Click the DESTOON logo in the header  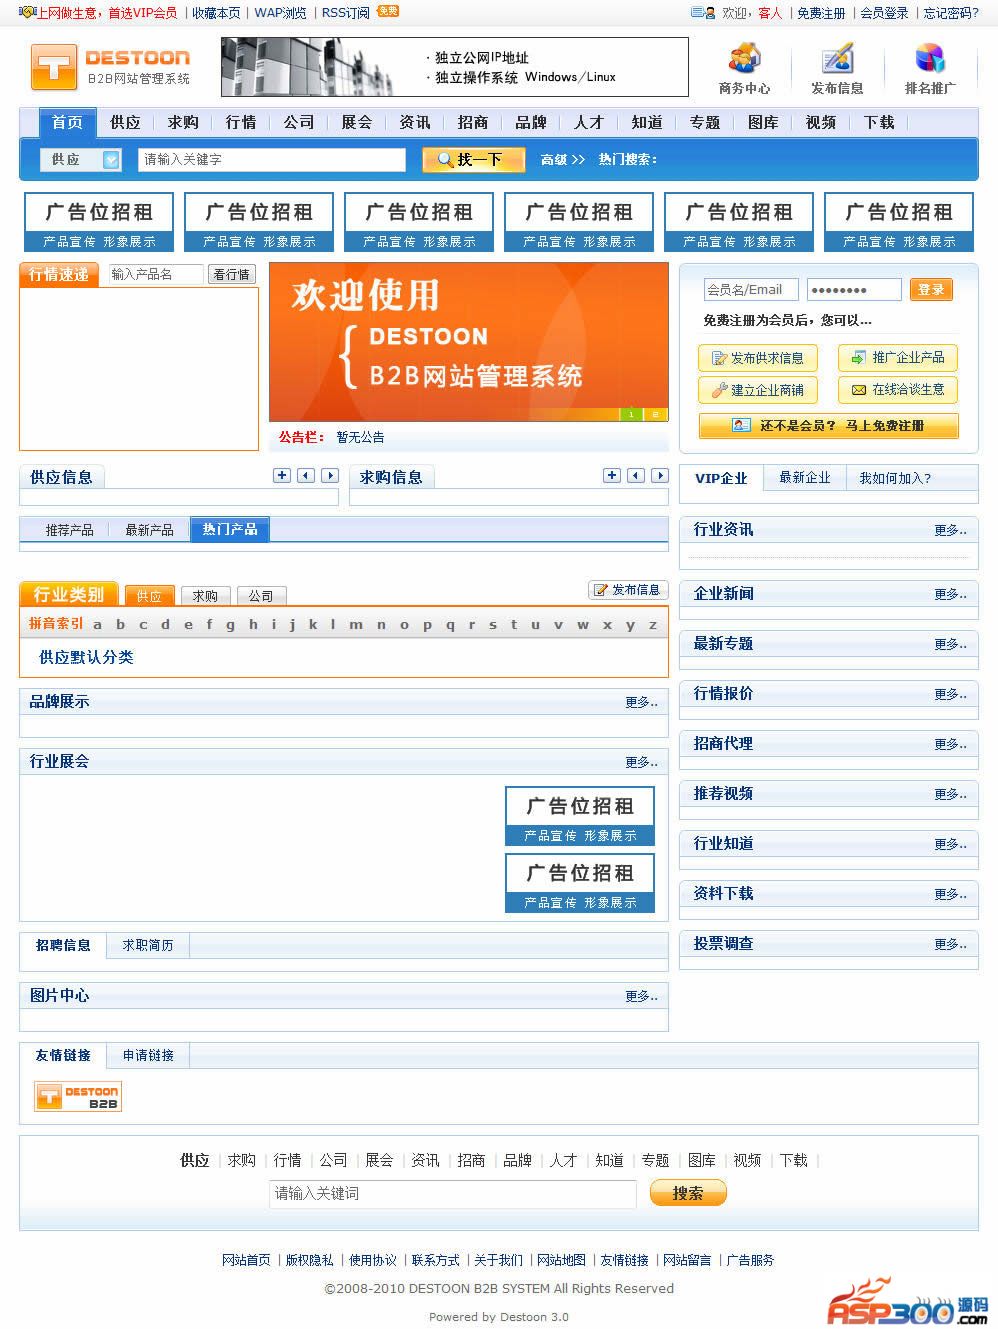(110, 66)
